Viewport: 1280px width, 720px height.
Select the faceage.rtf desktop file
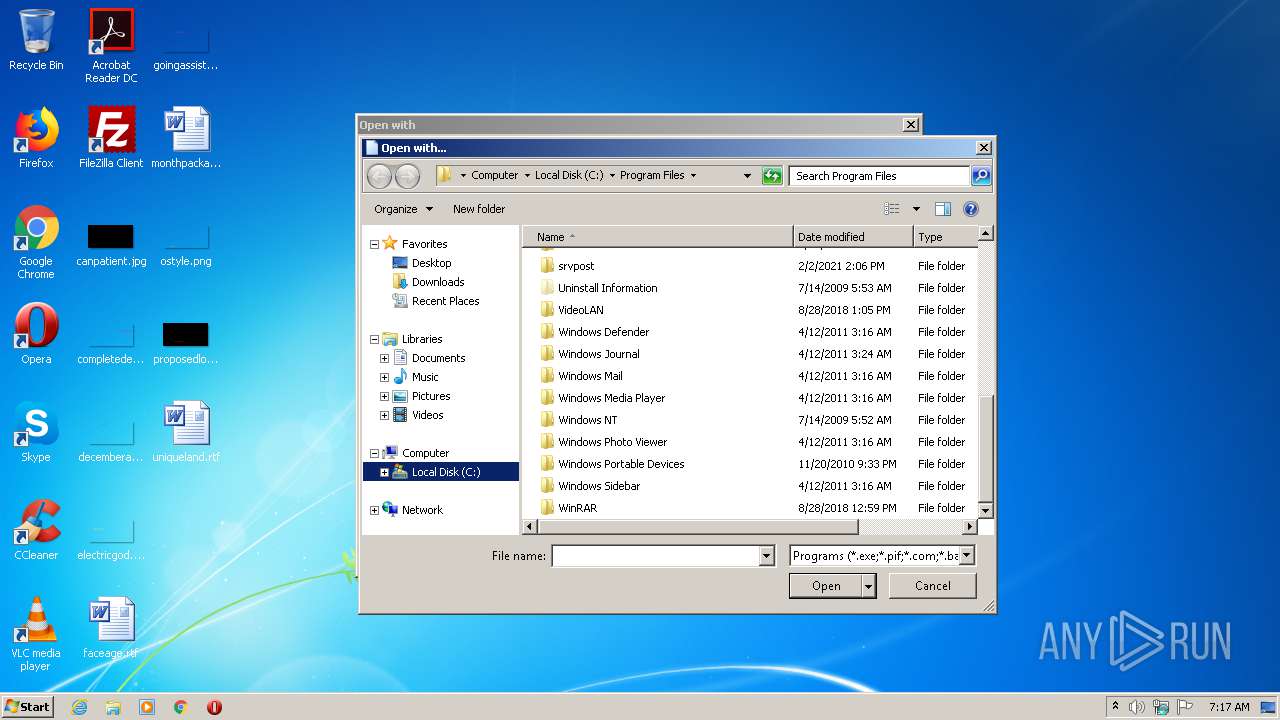[x=111, y=629]
